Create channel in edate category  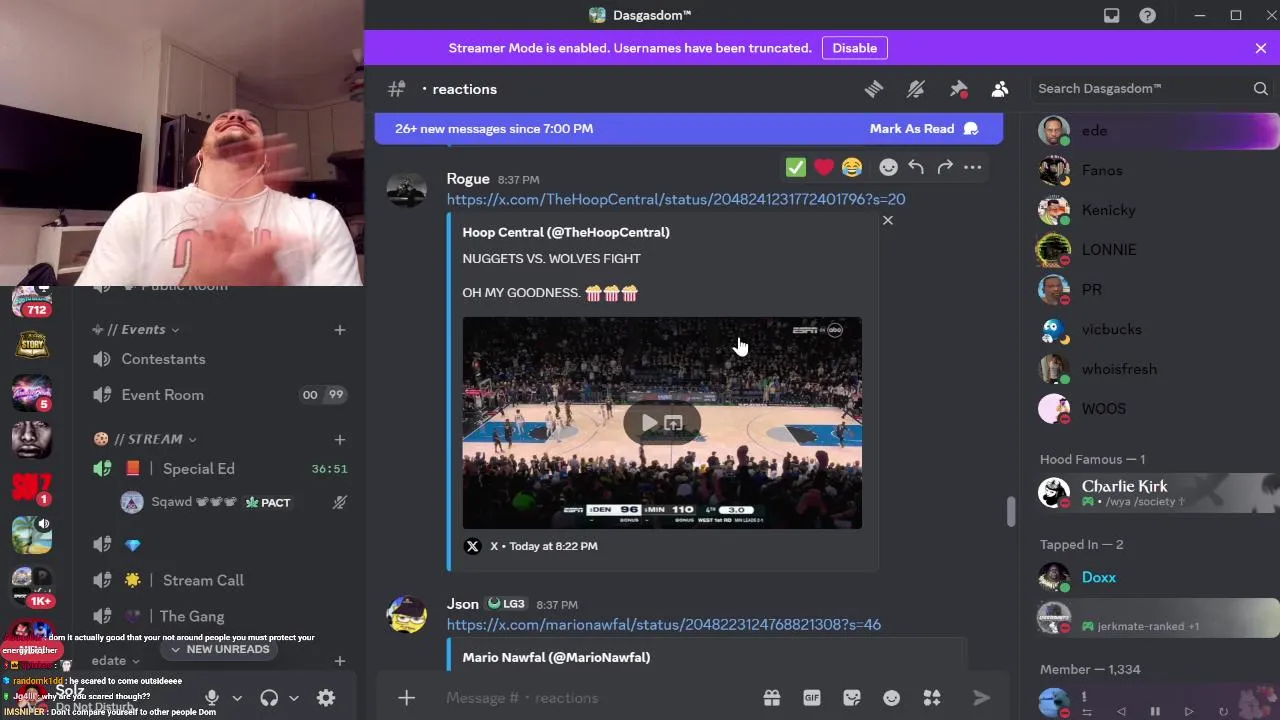(x=340, y=661)
